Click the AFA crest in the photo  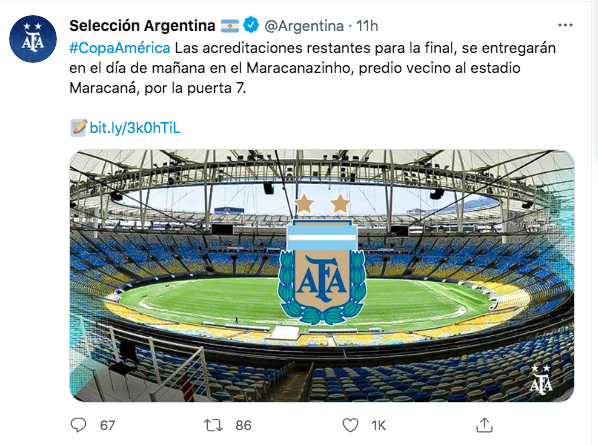tap(322, 259)
